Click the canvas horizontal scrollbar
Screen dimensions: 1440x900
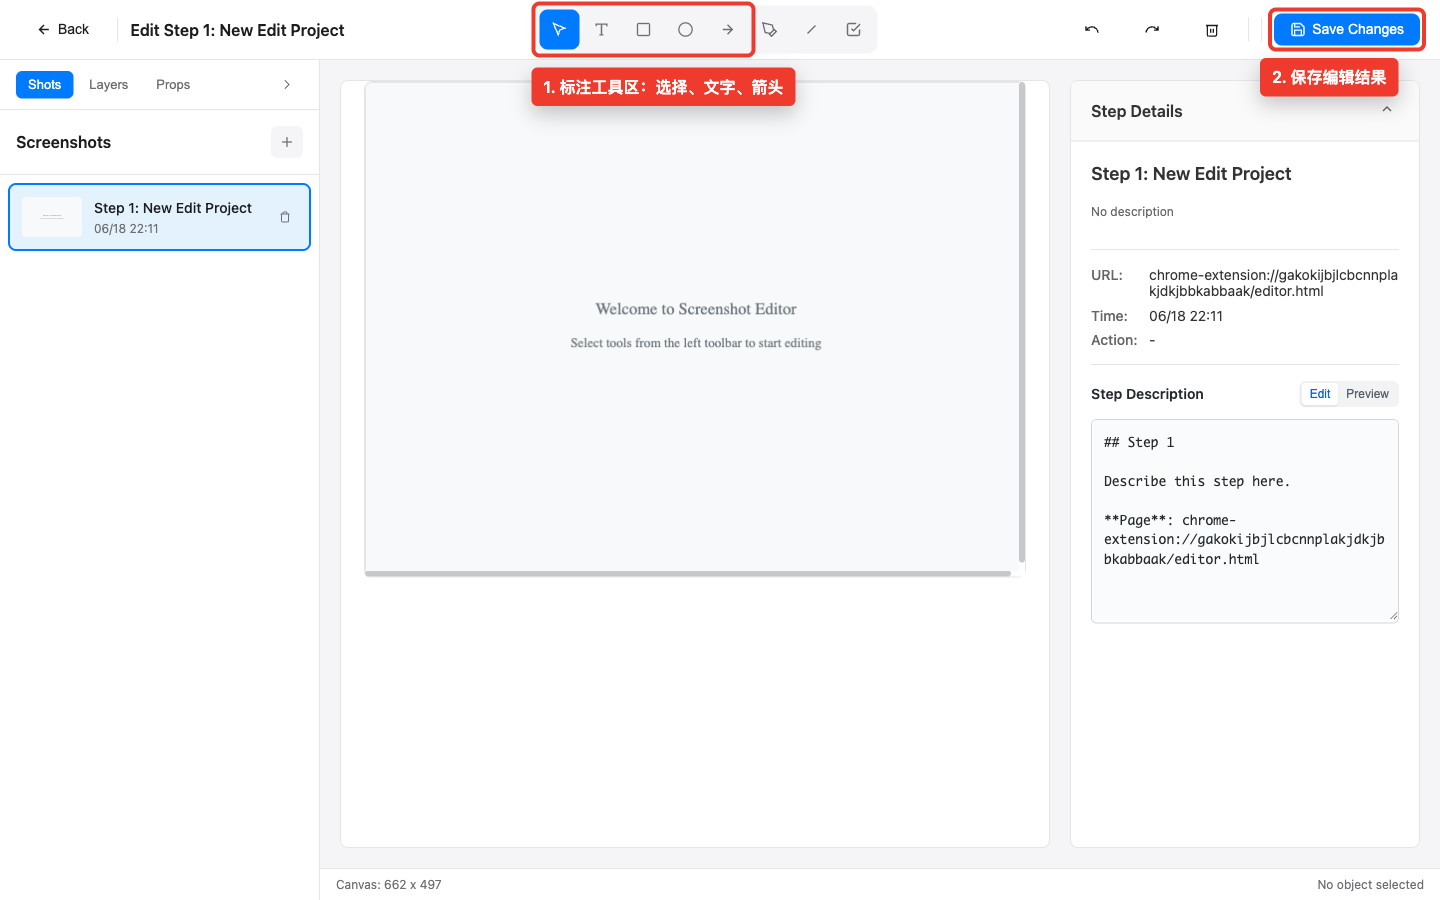click(688, 574)
